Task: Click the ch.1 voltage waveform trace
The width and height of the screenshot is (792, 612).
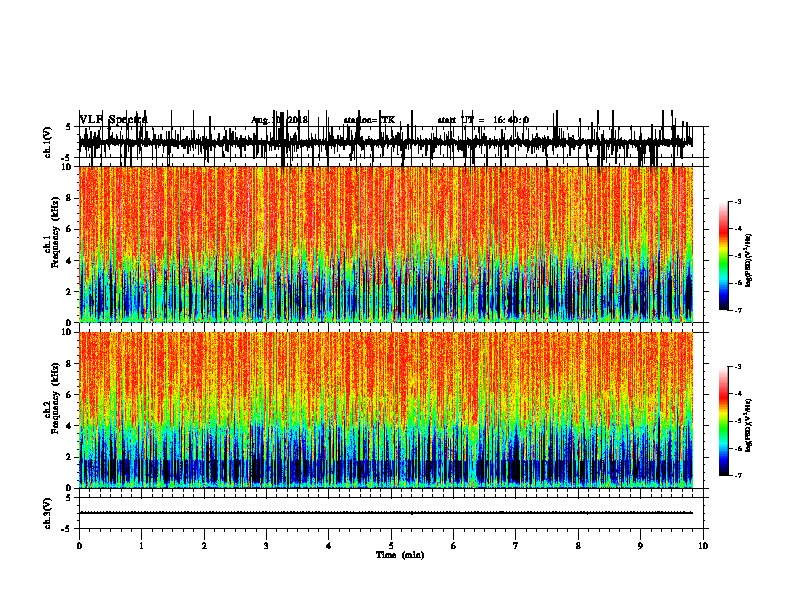Action: point(386,142)
